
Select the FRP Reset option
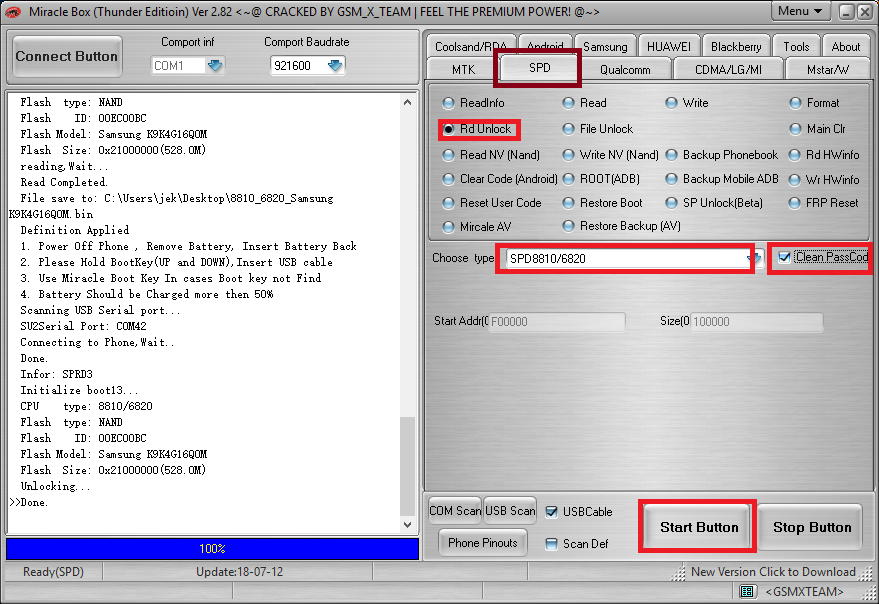tap(824, 203)
